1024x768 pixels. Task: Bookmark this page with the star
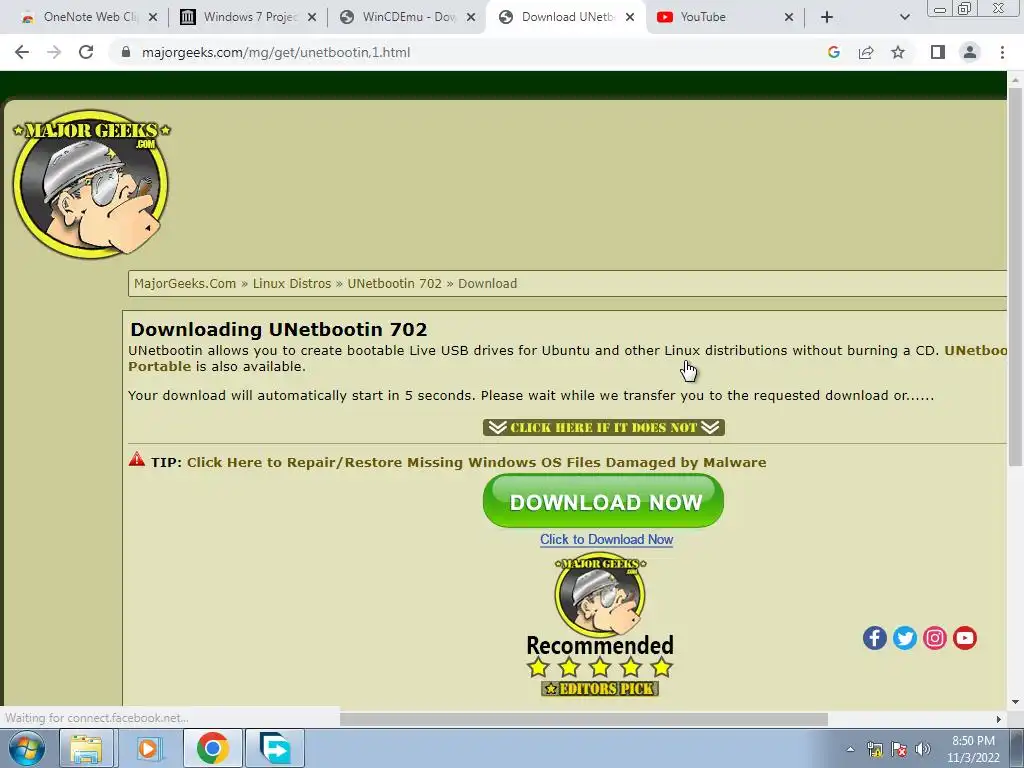point(898,52)
